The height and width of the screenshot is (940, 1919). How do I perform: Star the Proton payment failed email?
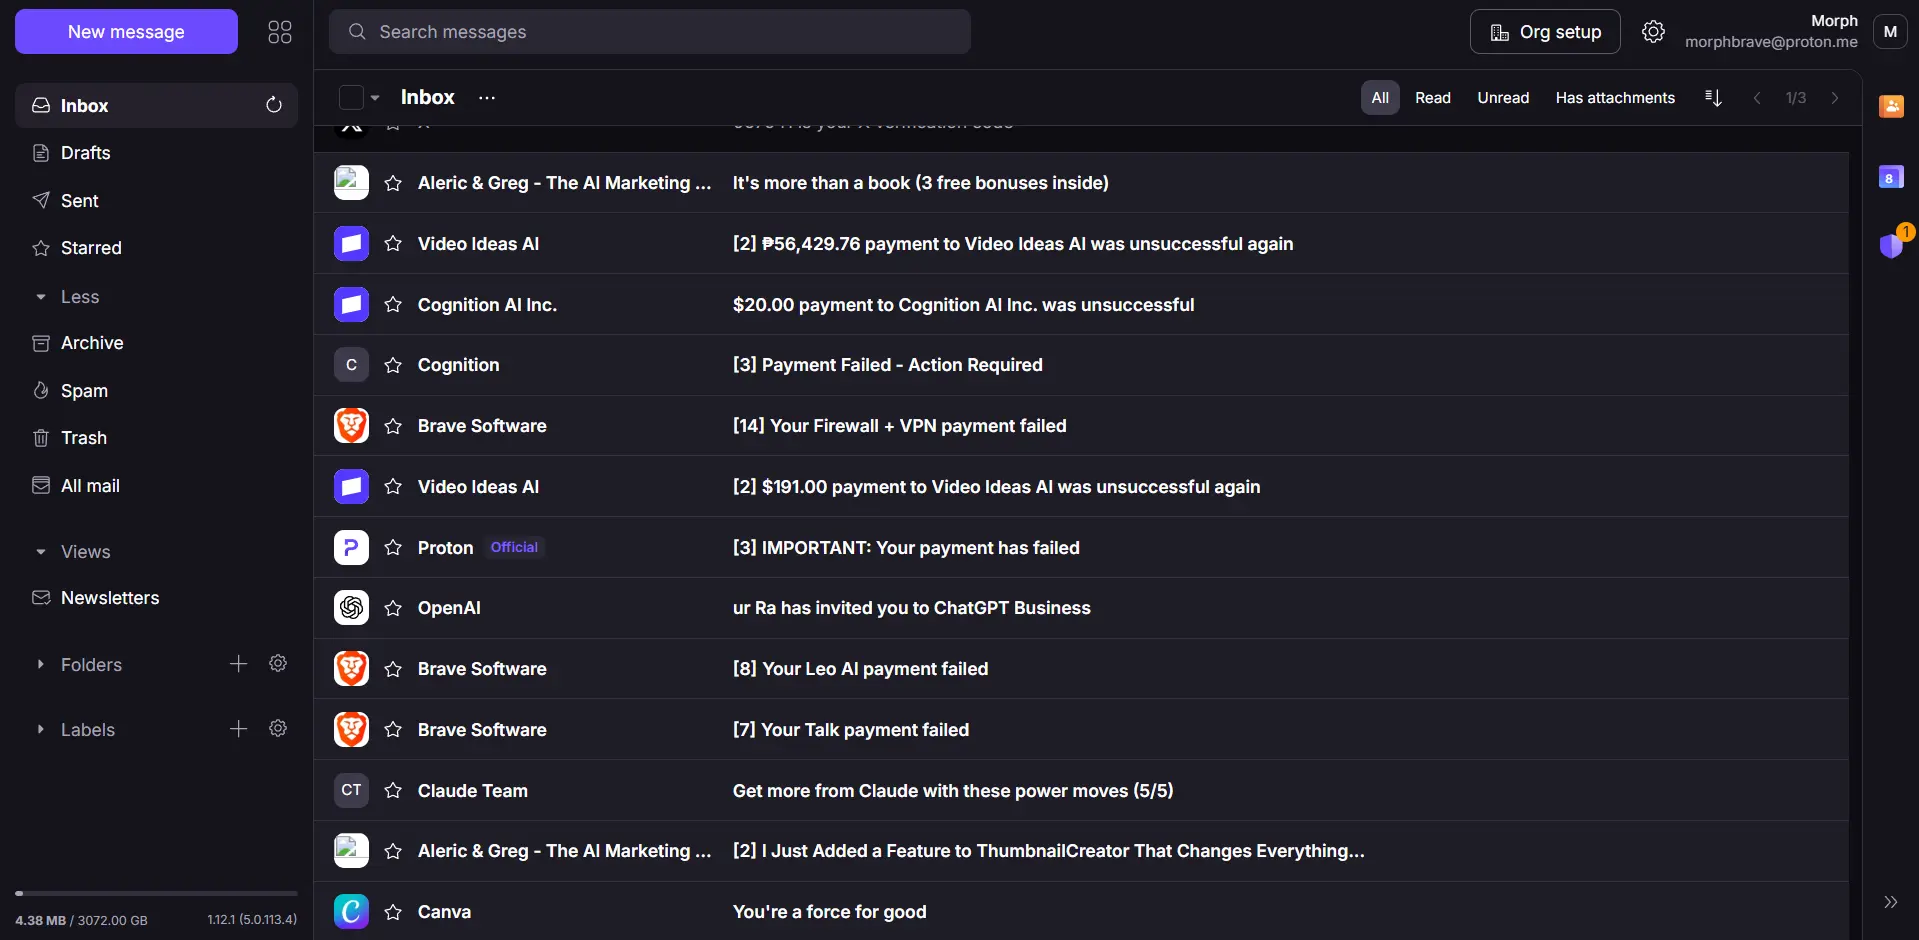(394, 548)
